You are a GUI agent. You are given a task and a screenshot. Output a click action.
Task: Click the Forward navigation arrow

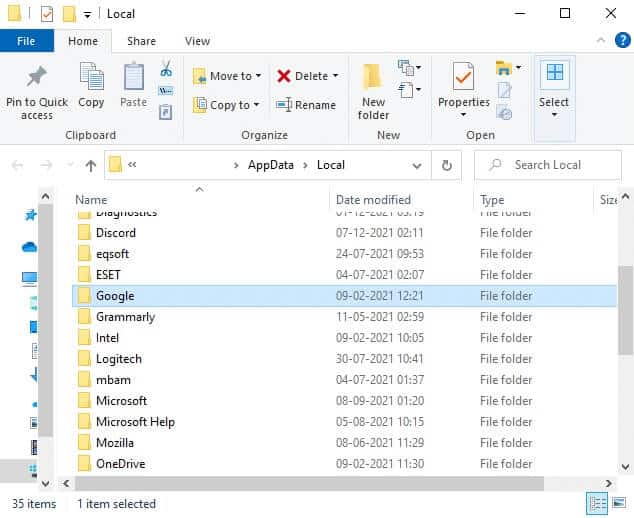point(46,165)
